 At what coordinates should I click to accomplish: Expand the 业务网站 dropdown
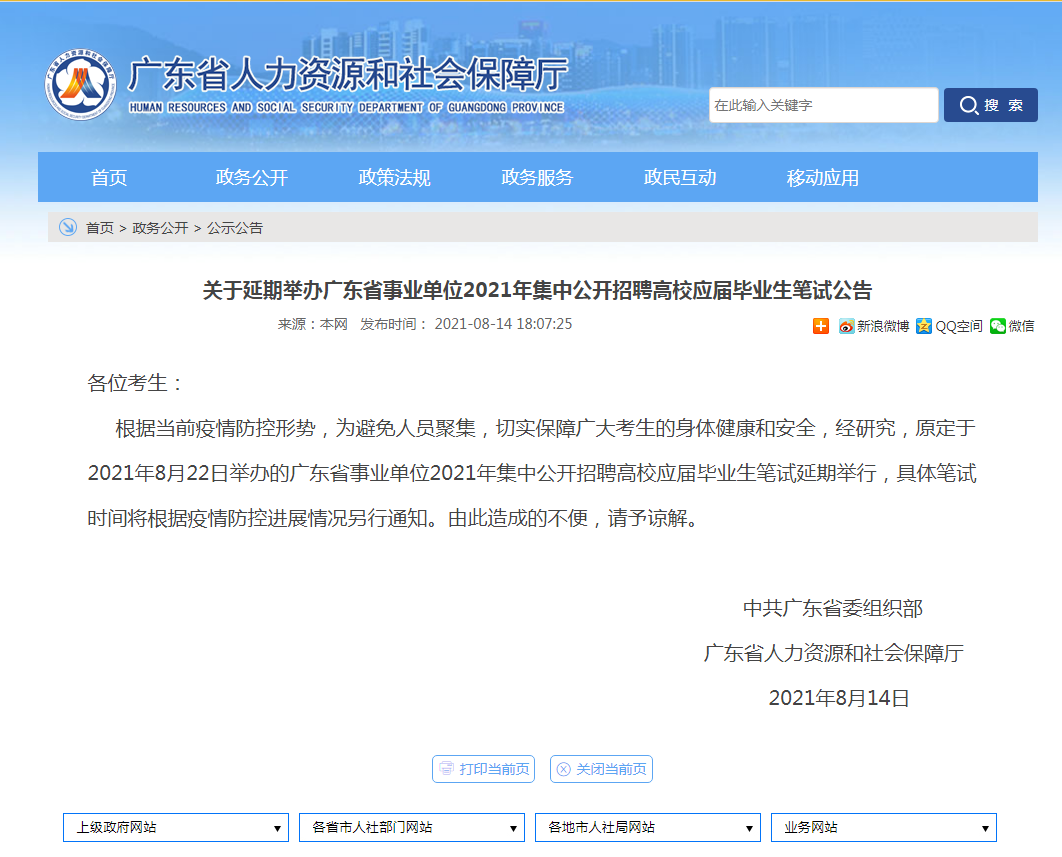883,827
